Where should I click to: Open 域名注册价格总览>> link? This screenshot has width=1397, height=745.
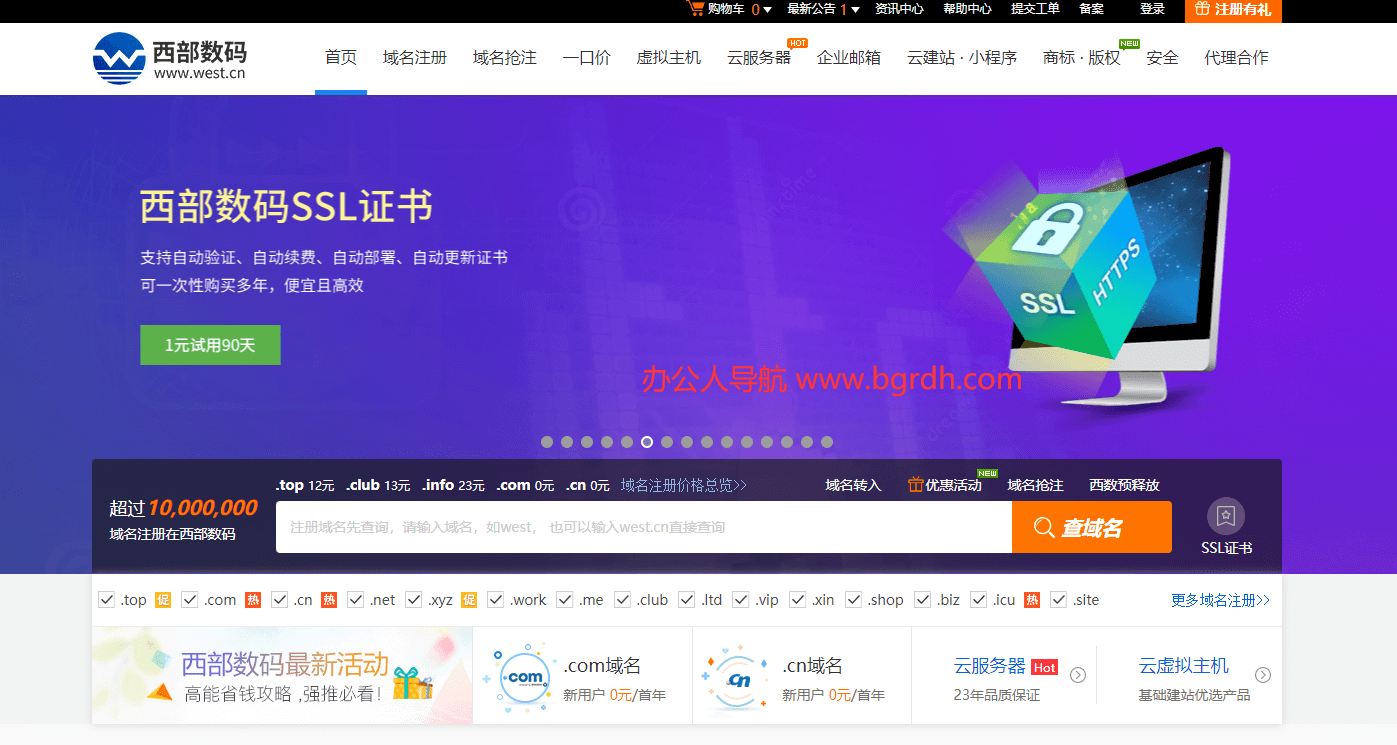click(684, 485)
